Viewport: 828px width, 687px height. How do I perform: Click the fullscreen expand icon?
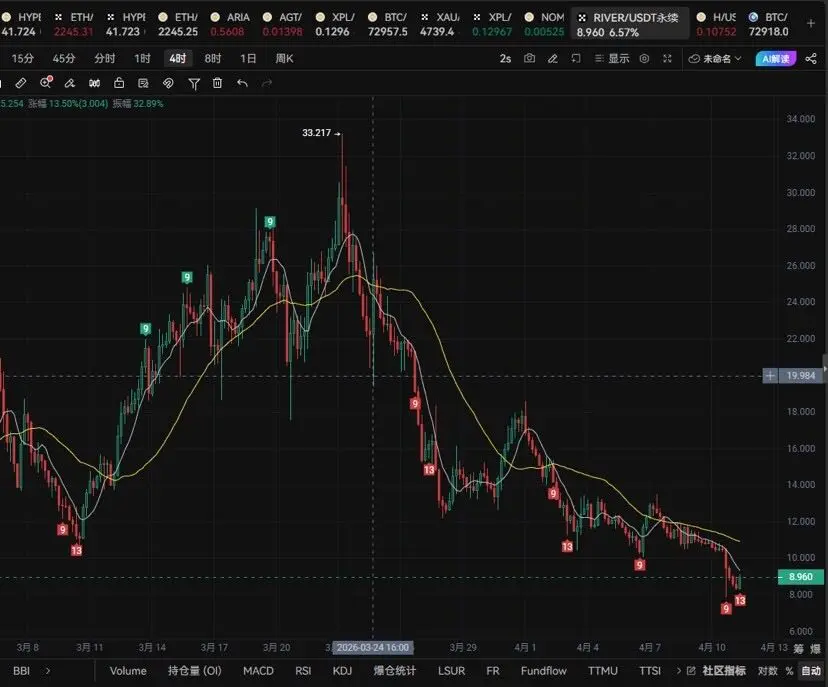667,59
